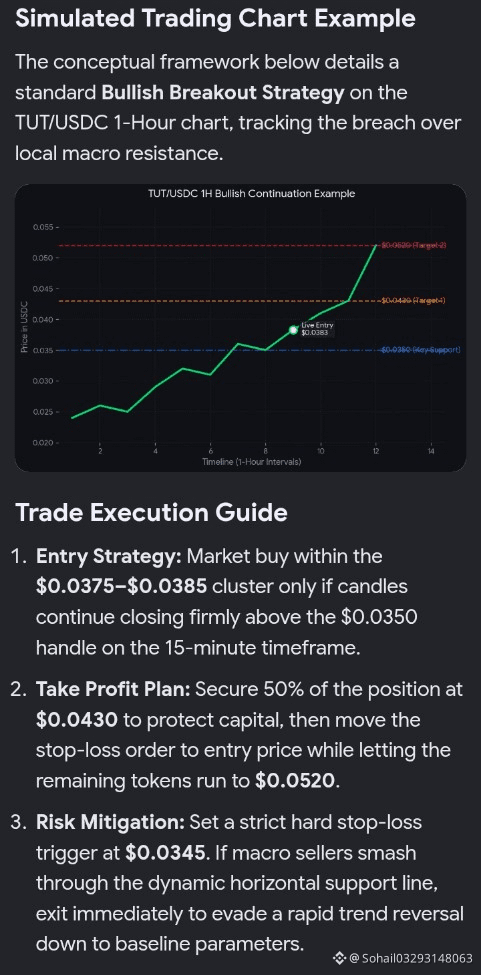Select the bold $0.0430 take-profit price
This screenshot has width=481, height=975.
pos(77,720)
